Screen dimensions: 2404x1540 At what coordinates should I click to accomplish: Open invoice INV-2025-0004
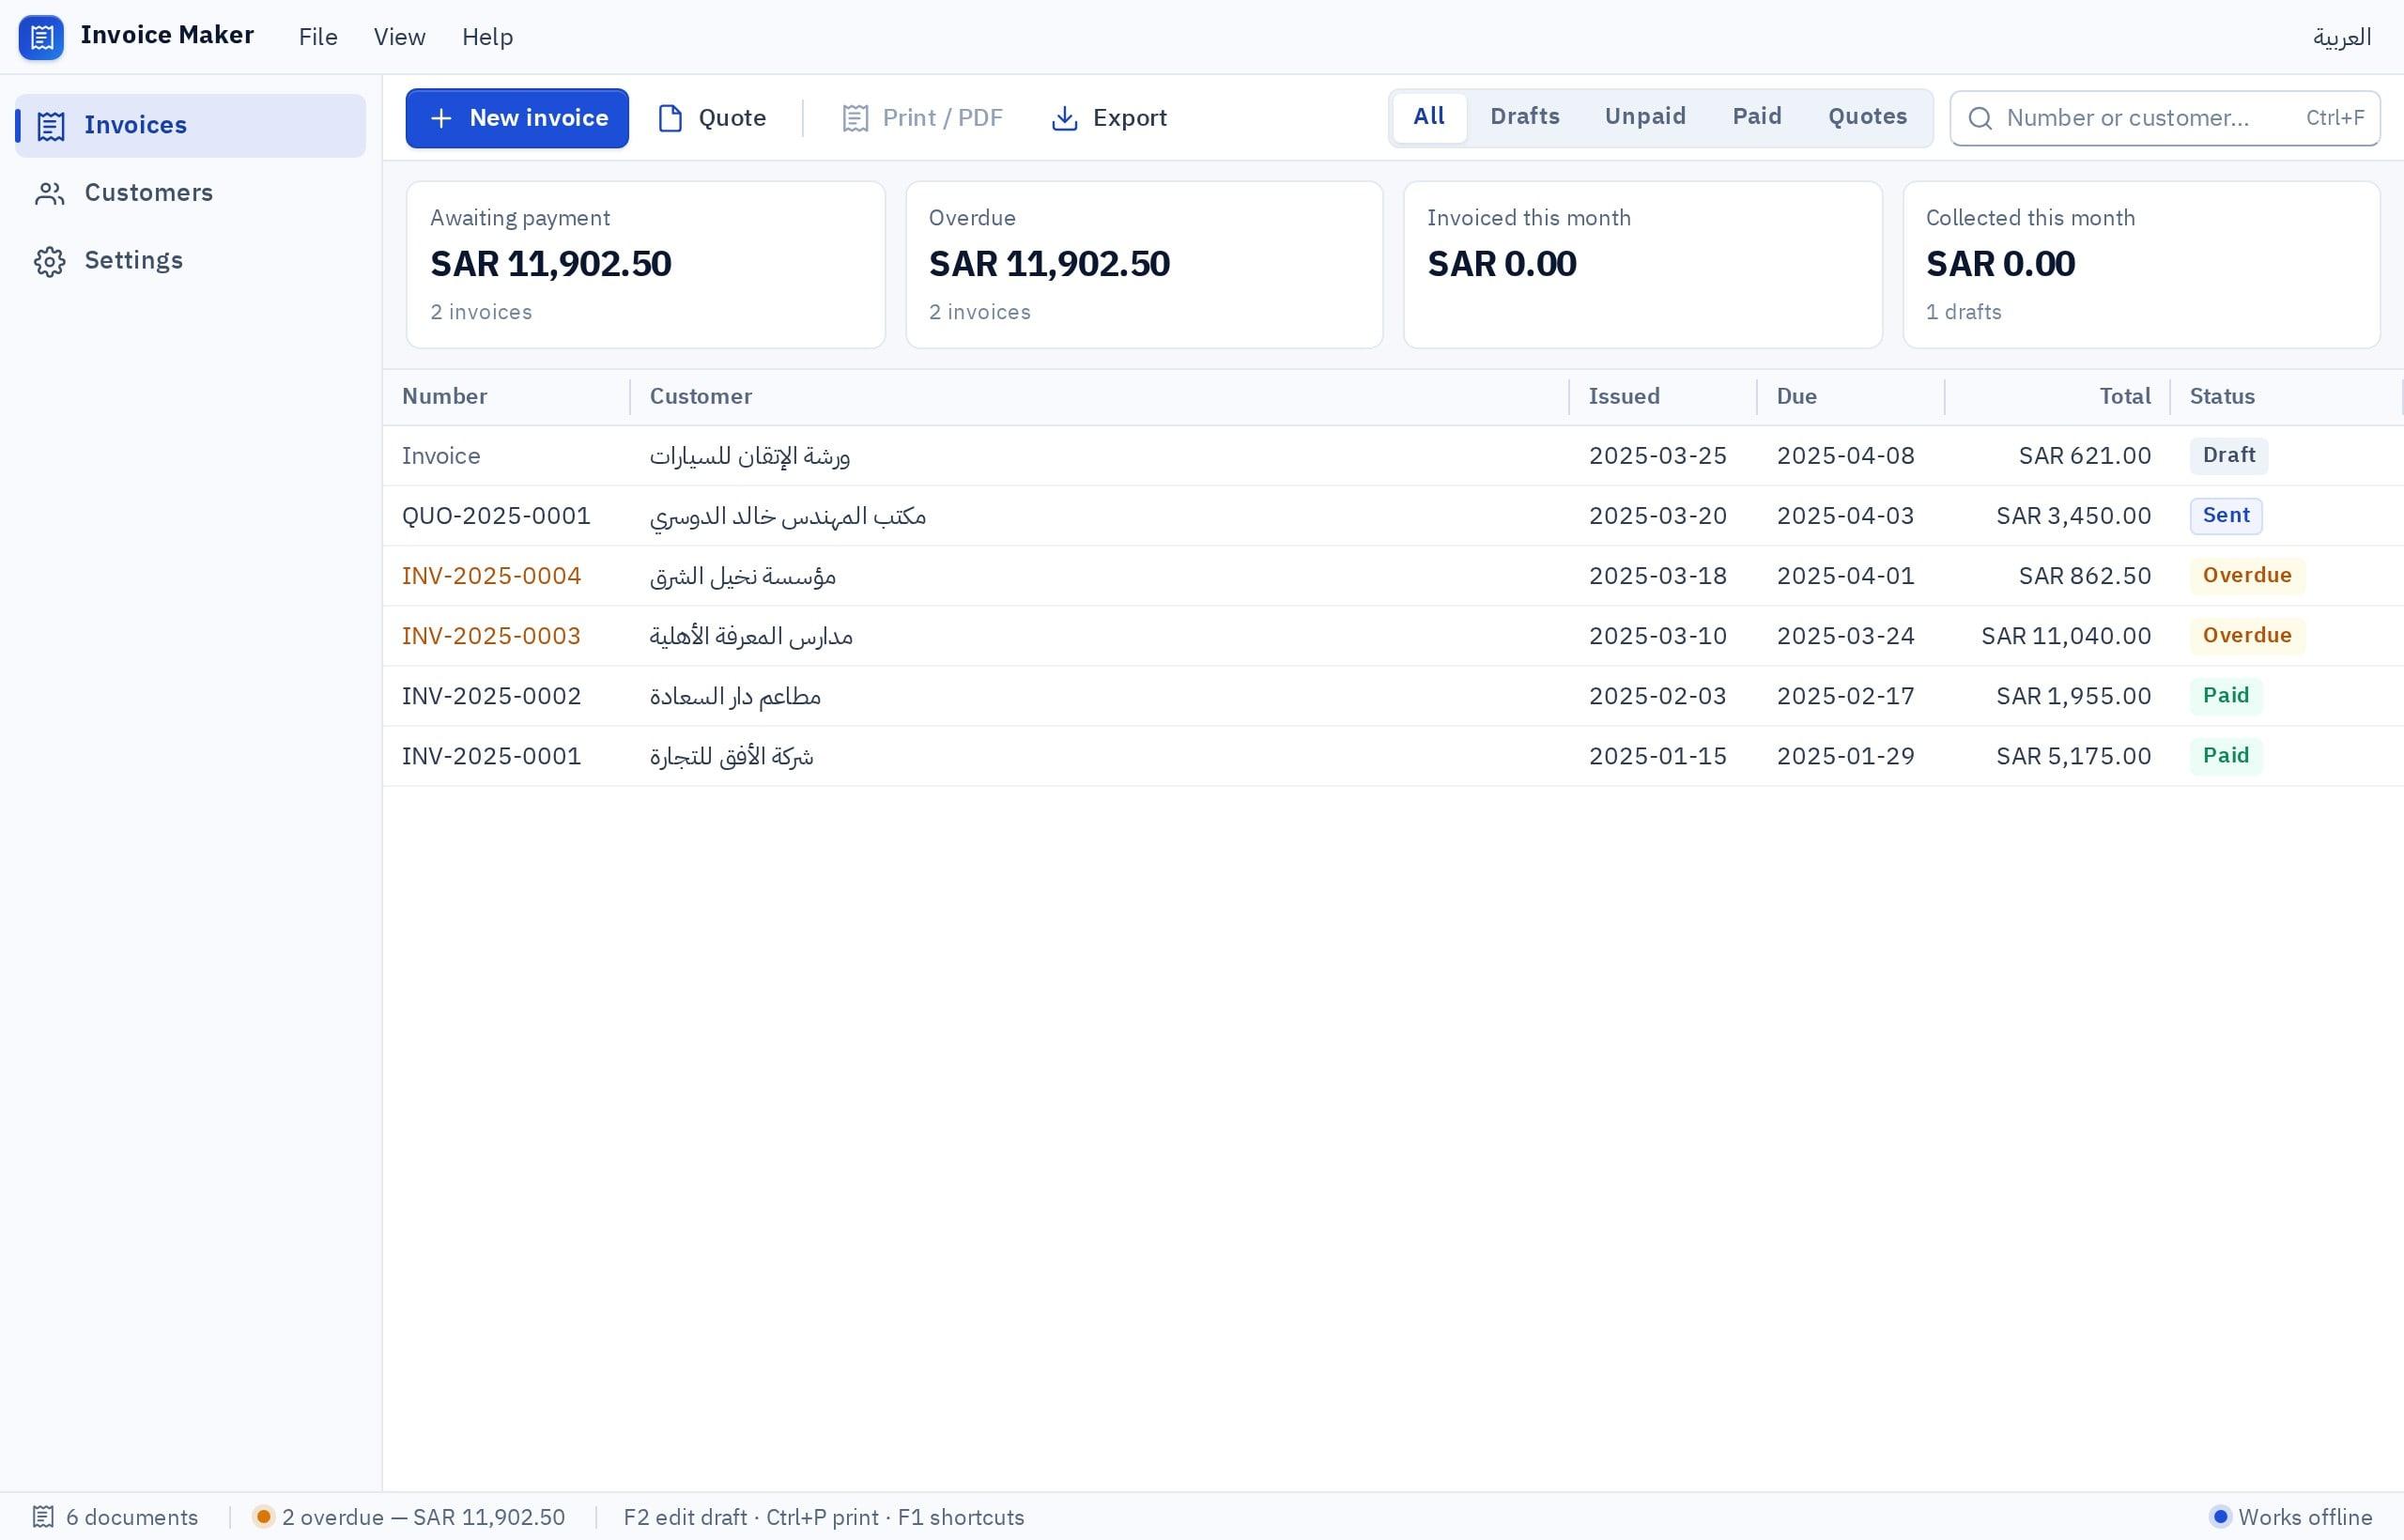(1393, 576)
